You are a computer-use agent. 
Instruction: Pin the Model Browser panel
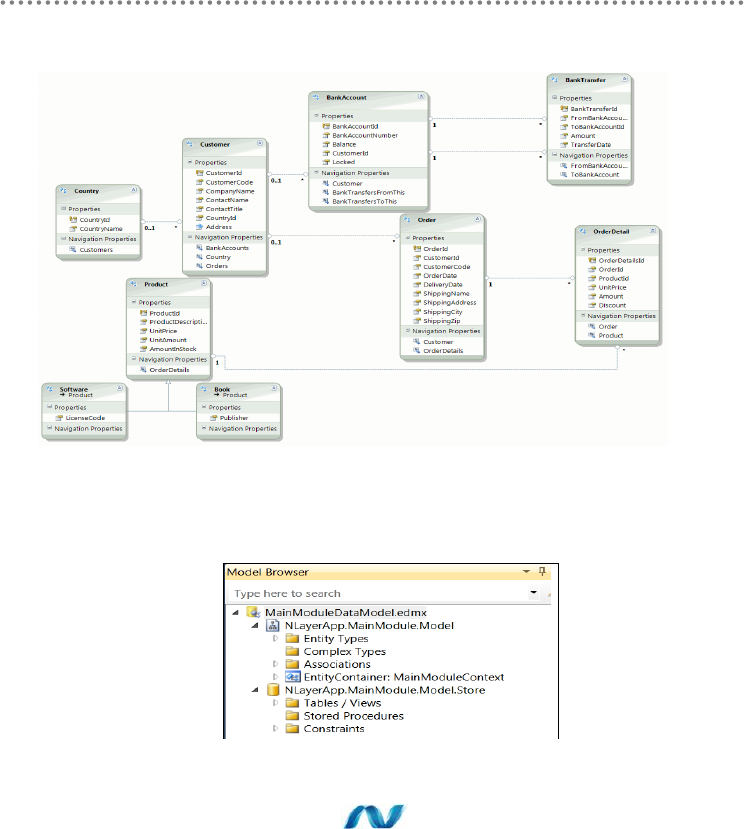coord(542,572)
